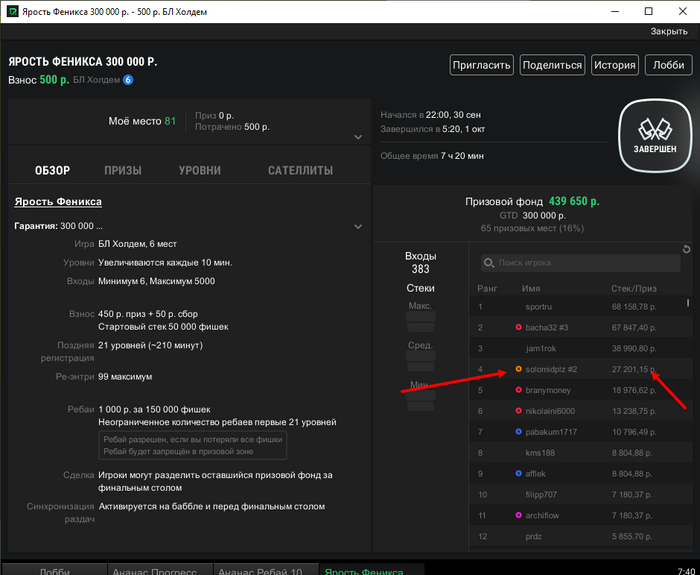
Task: Open the Сателлиты tab
Action: click(x=300, y=171)
